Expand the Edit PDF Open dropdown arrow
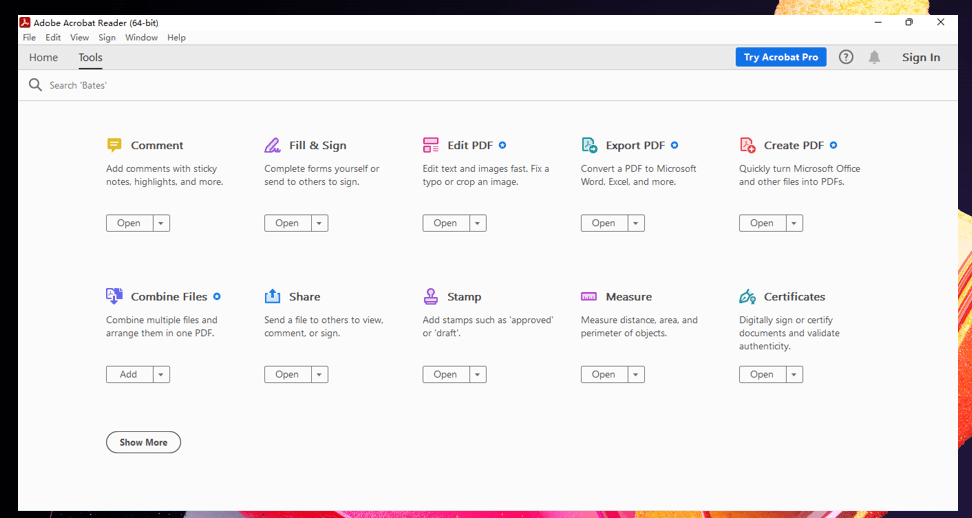The image size is (972, 518). coord(478,223)
